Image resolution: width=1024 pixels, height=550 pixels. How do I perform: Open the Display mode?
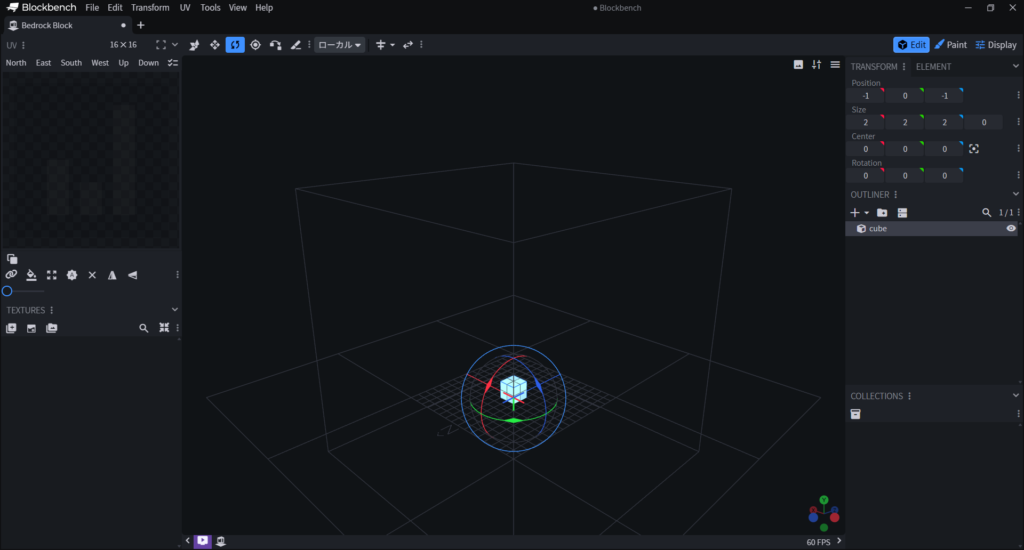coord(995,45)
